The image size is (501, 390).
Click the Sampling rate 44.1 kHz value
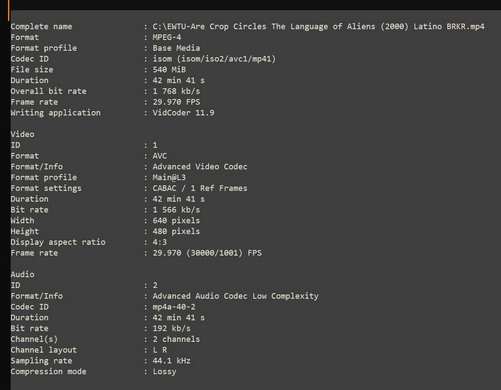(x=171, y=361)
